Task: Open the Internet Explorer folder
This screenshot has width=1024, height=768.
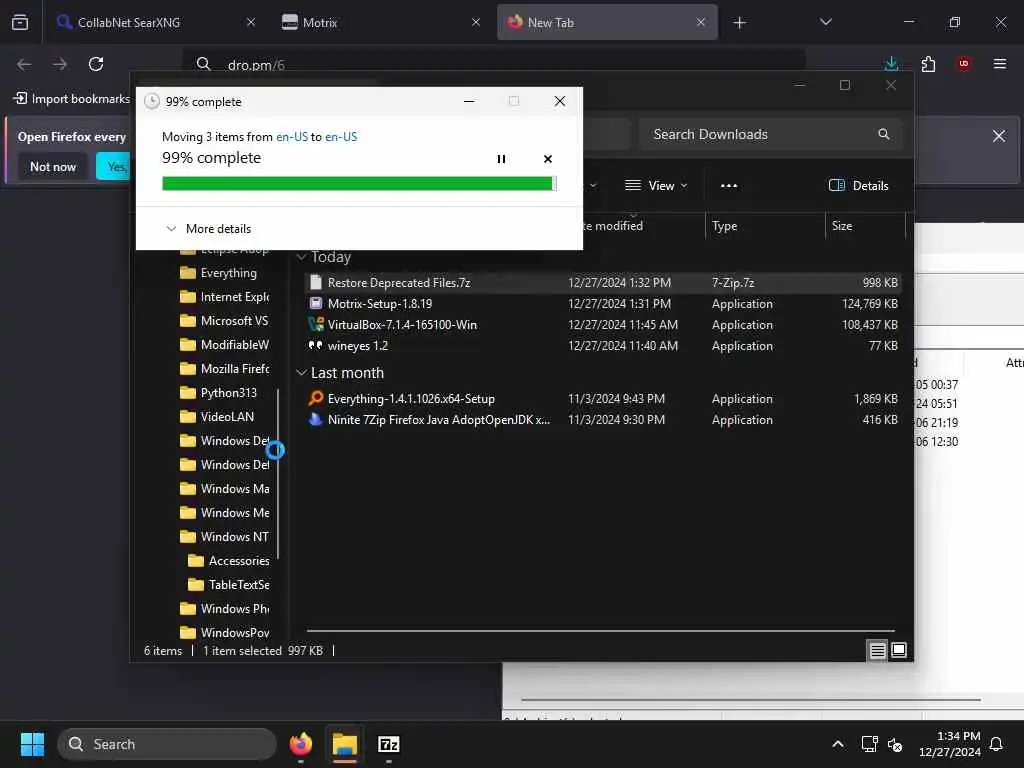Action: pyautogui.click(x=225, y=297)
